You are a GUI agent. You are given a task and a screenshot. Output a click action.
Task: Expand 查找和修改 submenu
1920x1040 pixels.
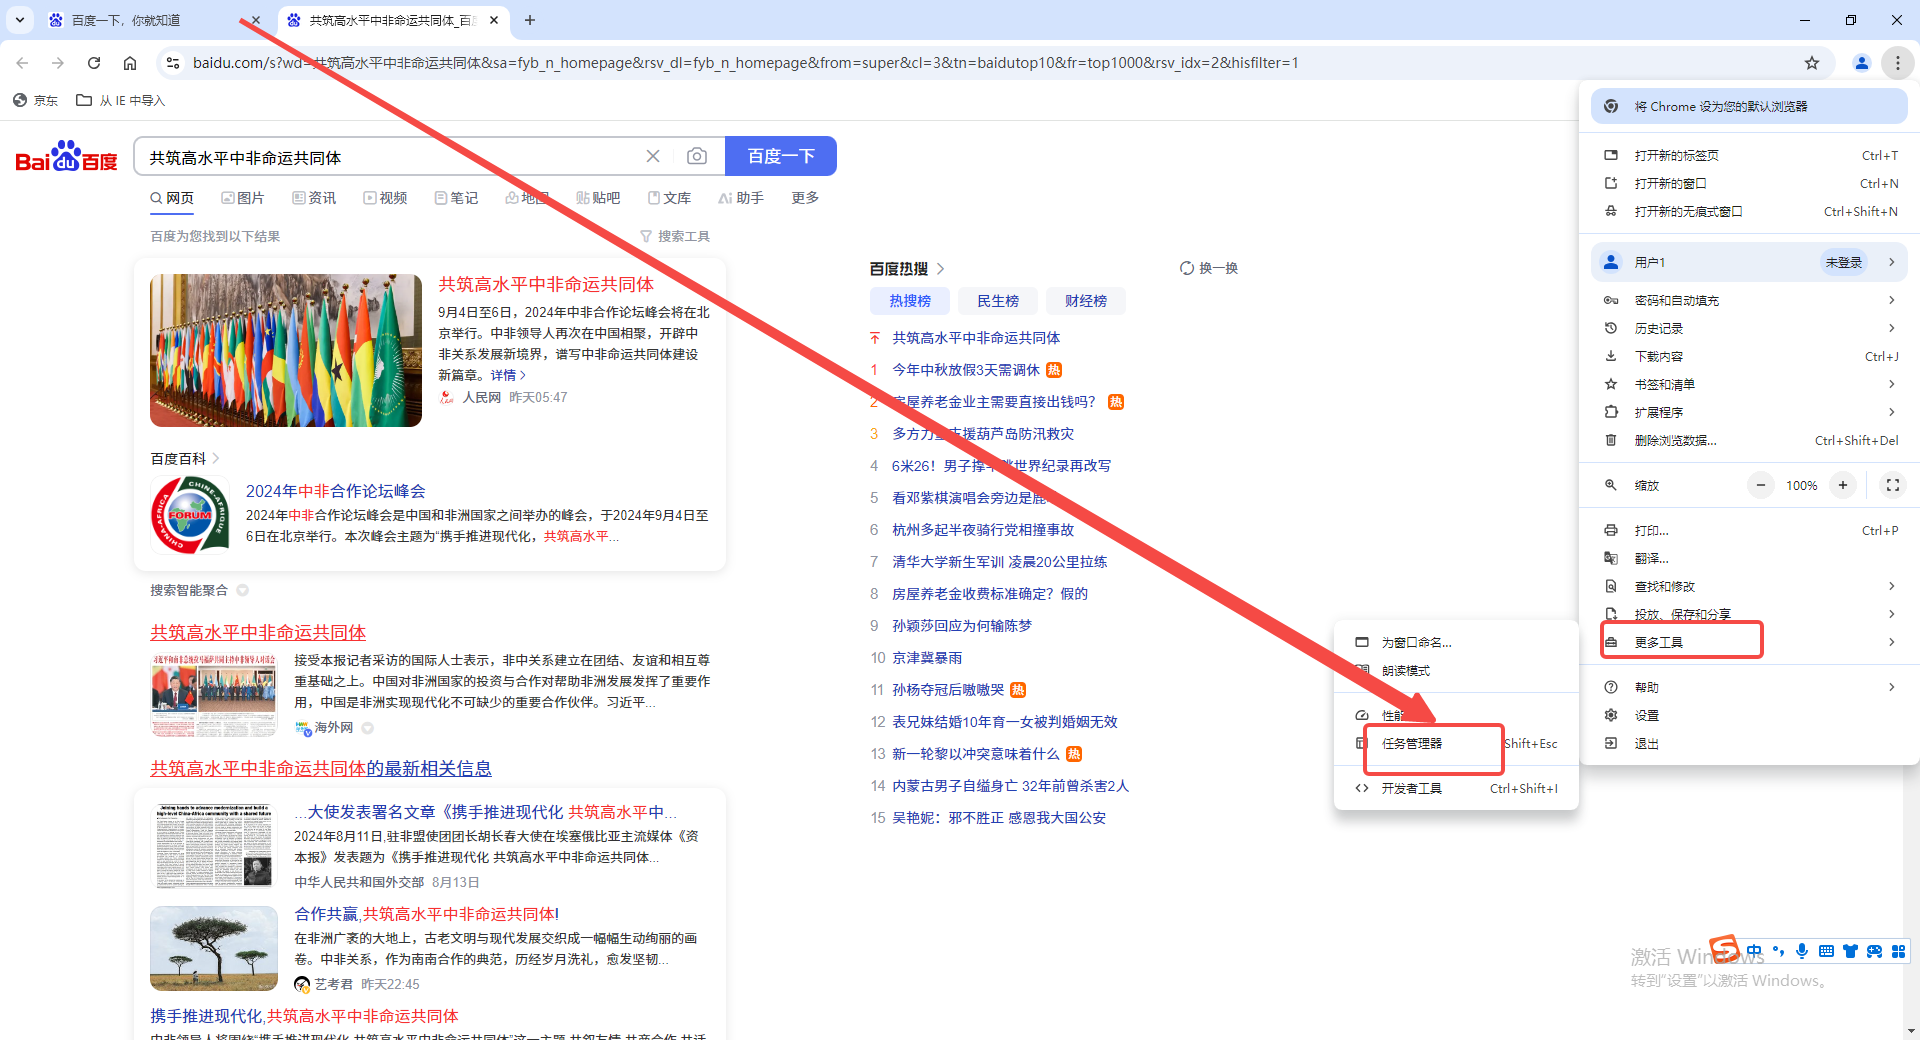(x=1750, y=586)
